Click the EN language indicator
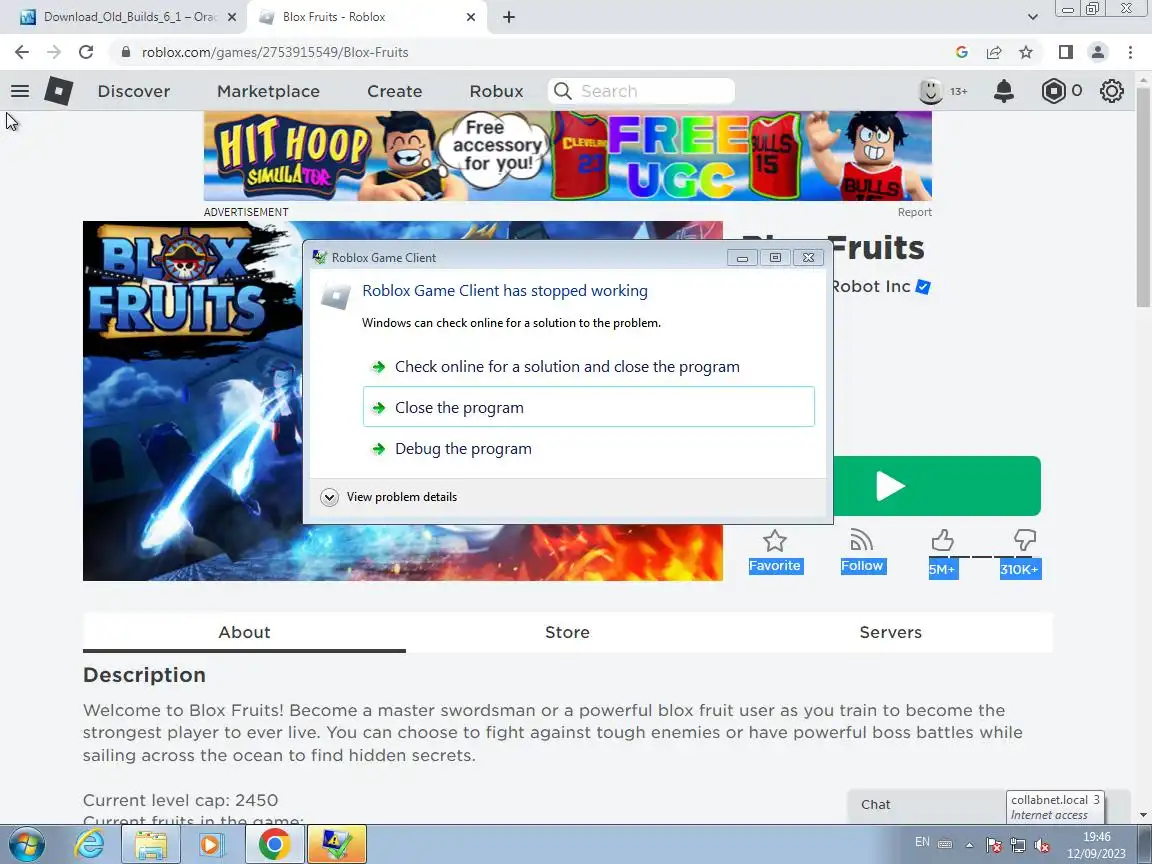1152x864 pixels. pos(922,842)
